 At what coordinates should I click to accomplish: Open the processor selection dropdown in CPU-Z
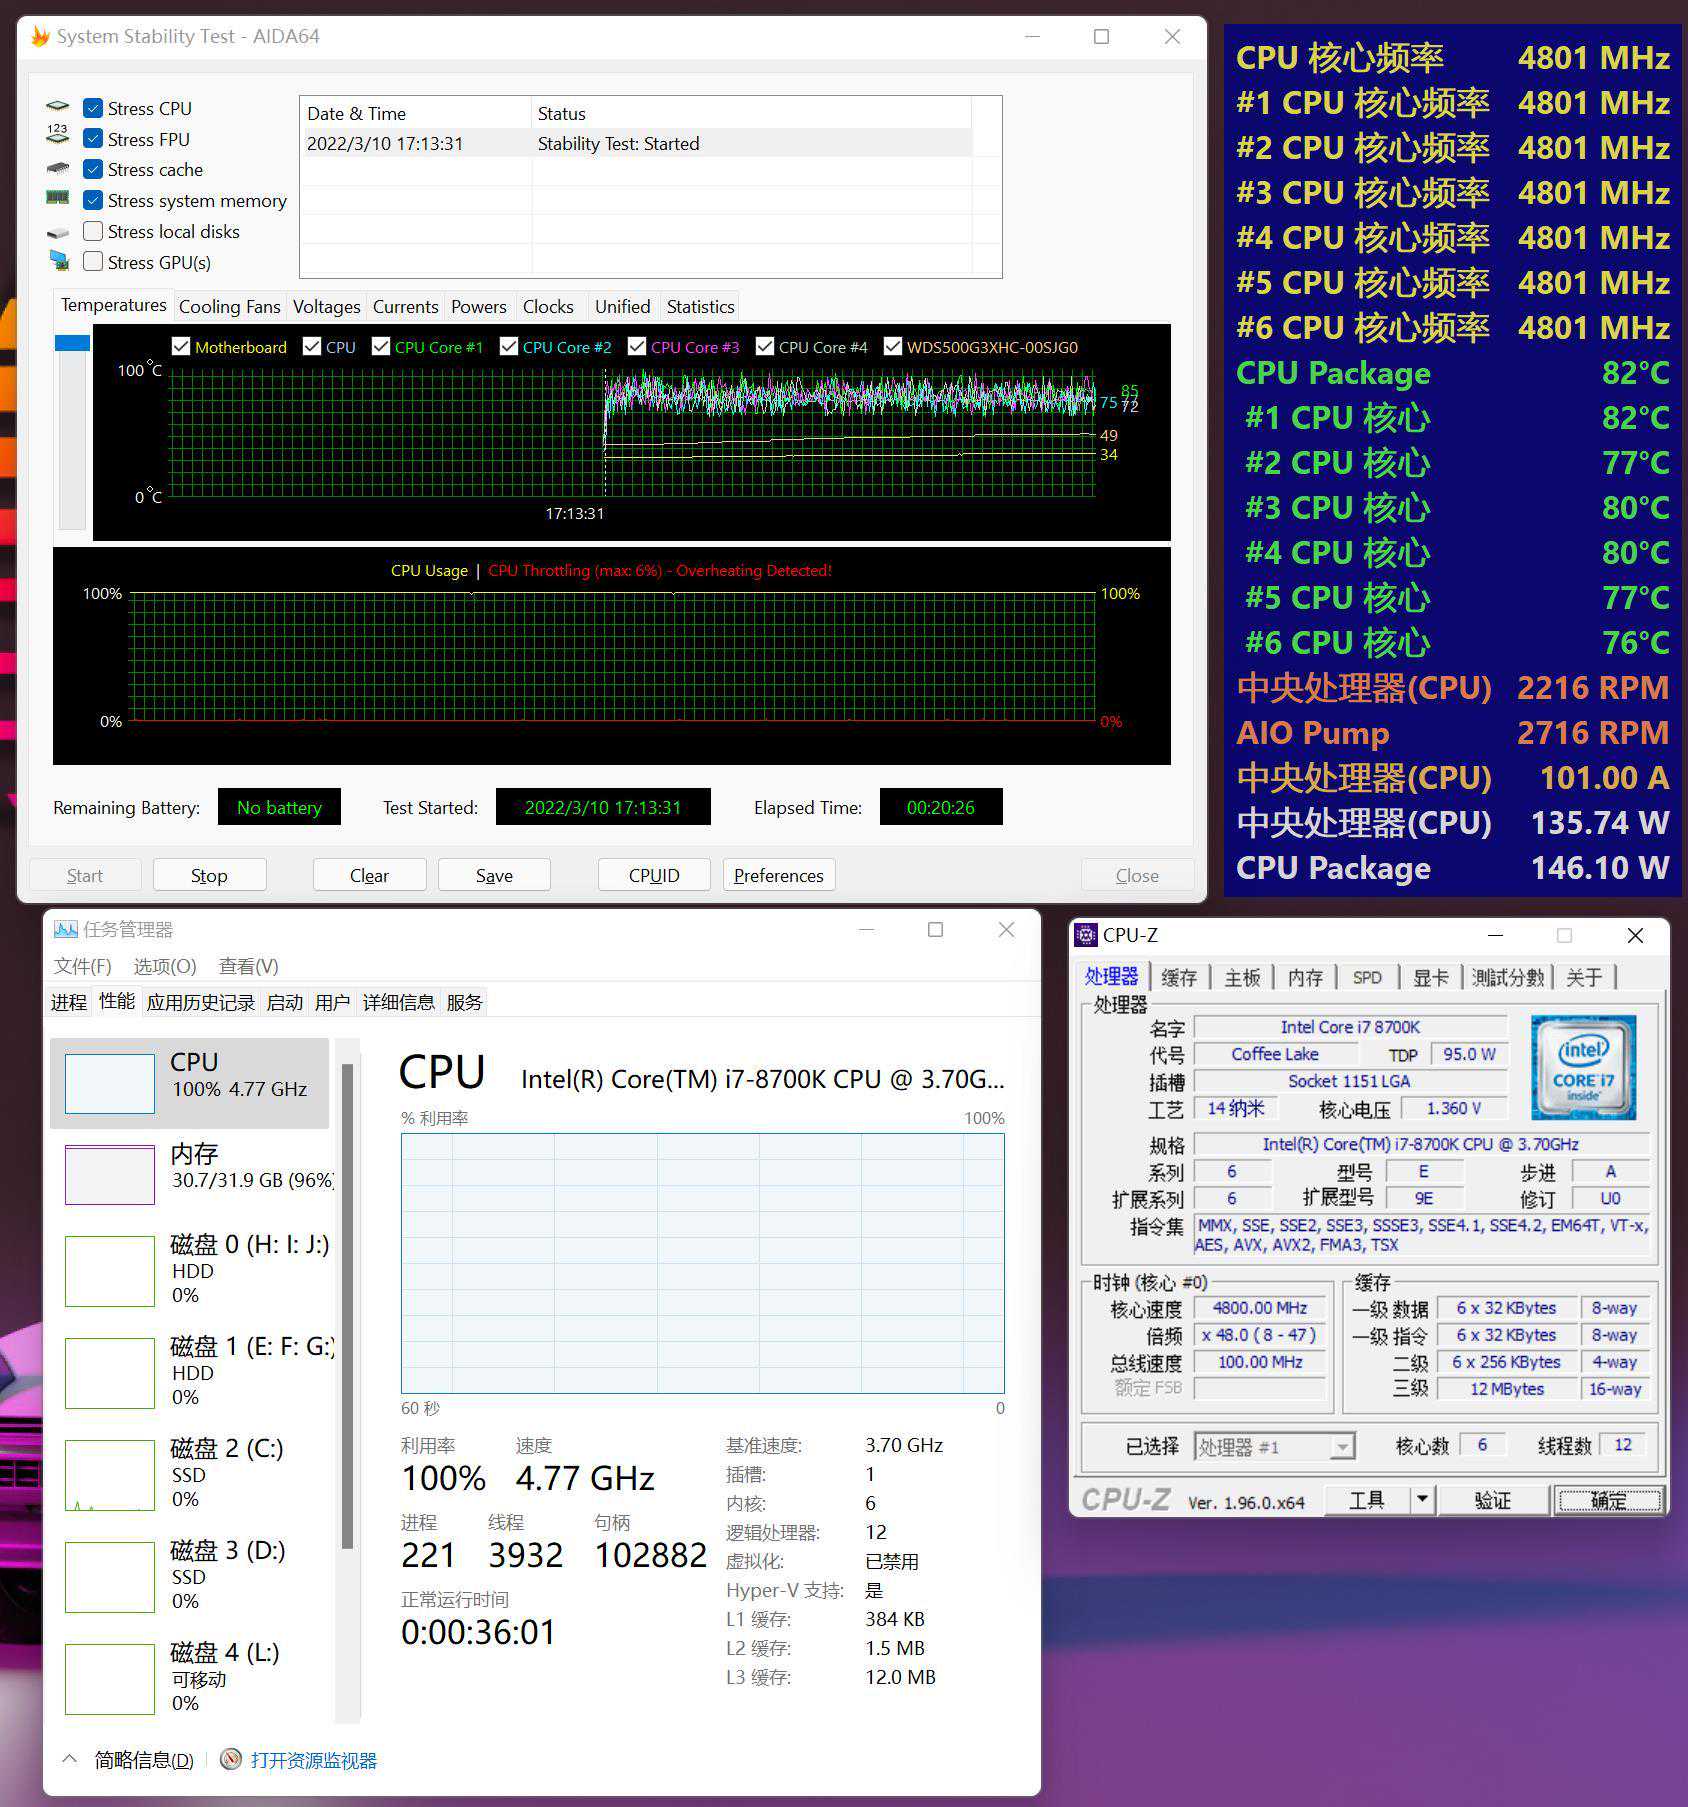1343,1447
